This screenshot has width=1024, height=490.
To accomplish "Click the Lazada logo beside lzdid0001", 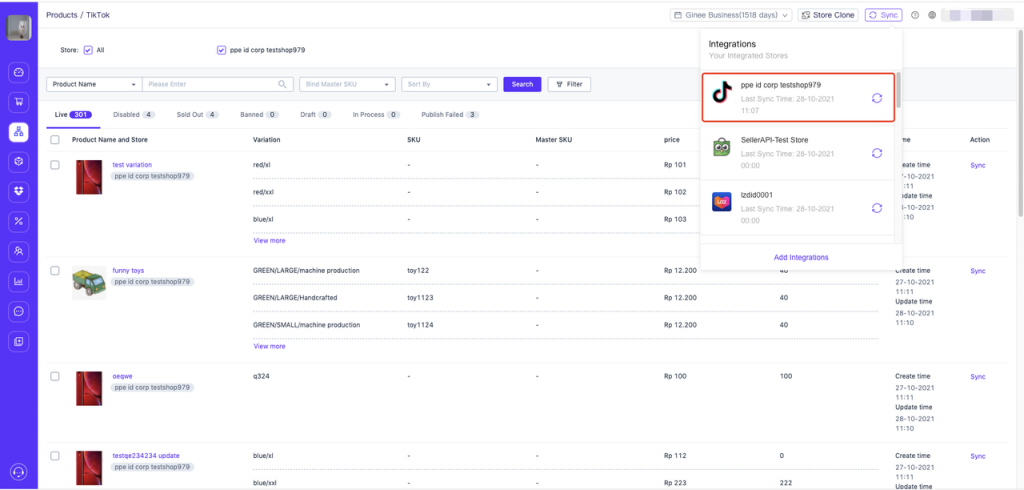I will [722, 202].
